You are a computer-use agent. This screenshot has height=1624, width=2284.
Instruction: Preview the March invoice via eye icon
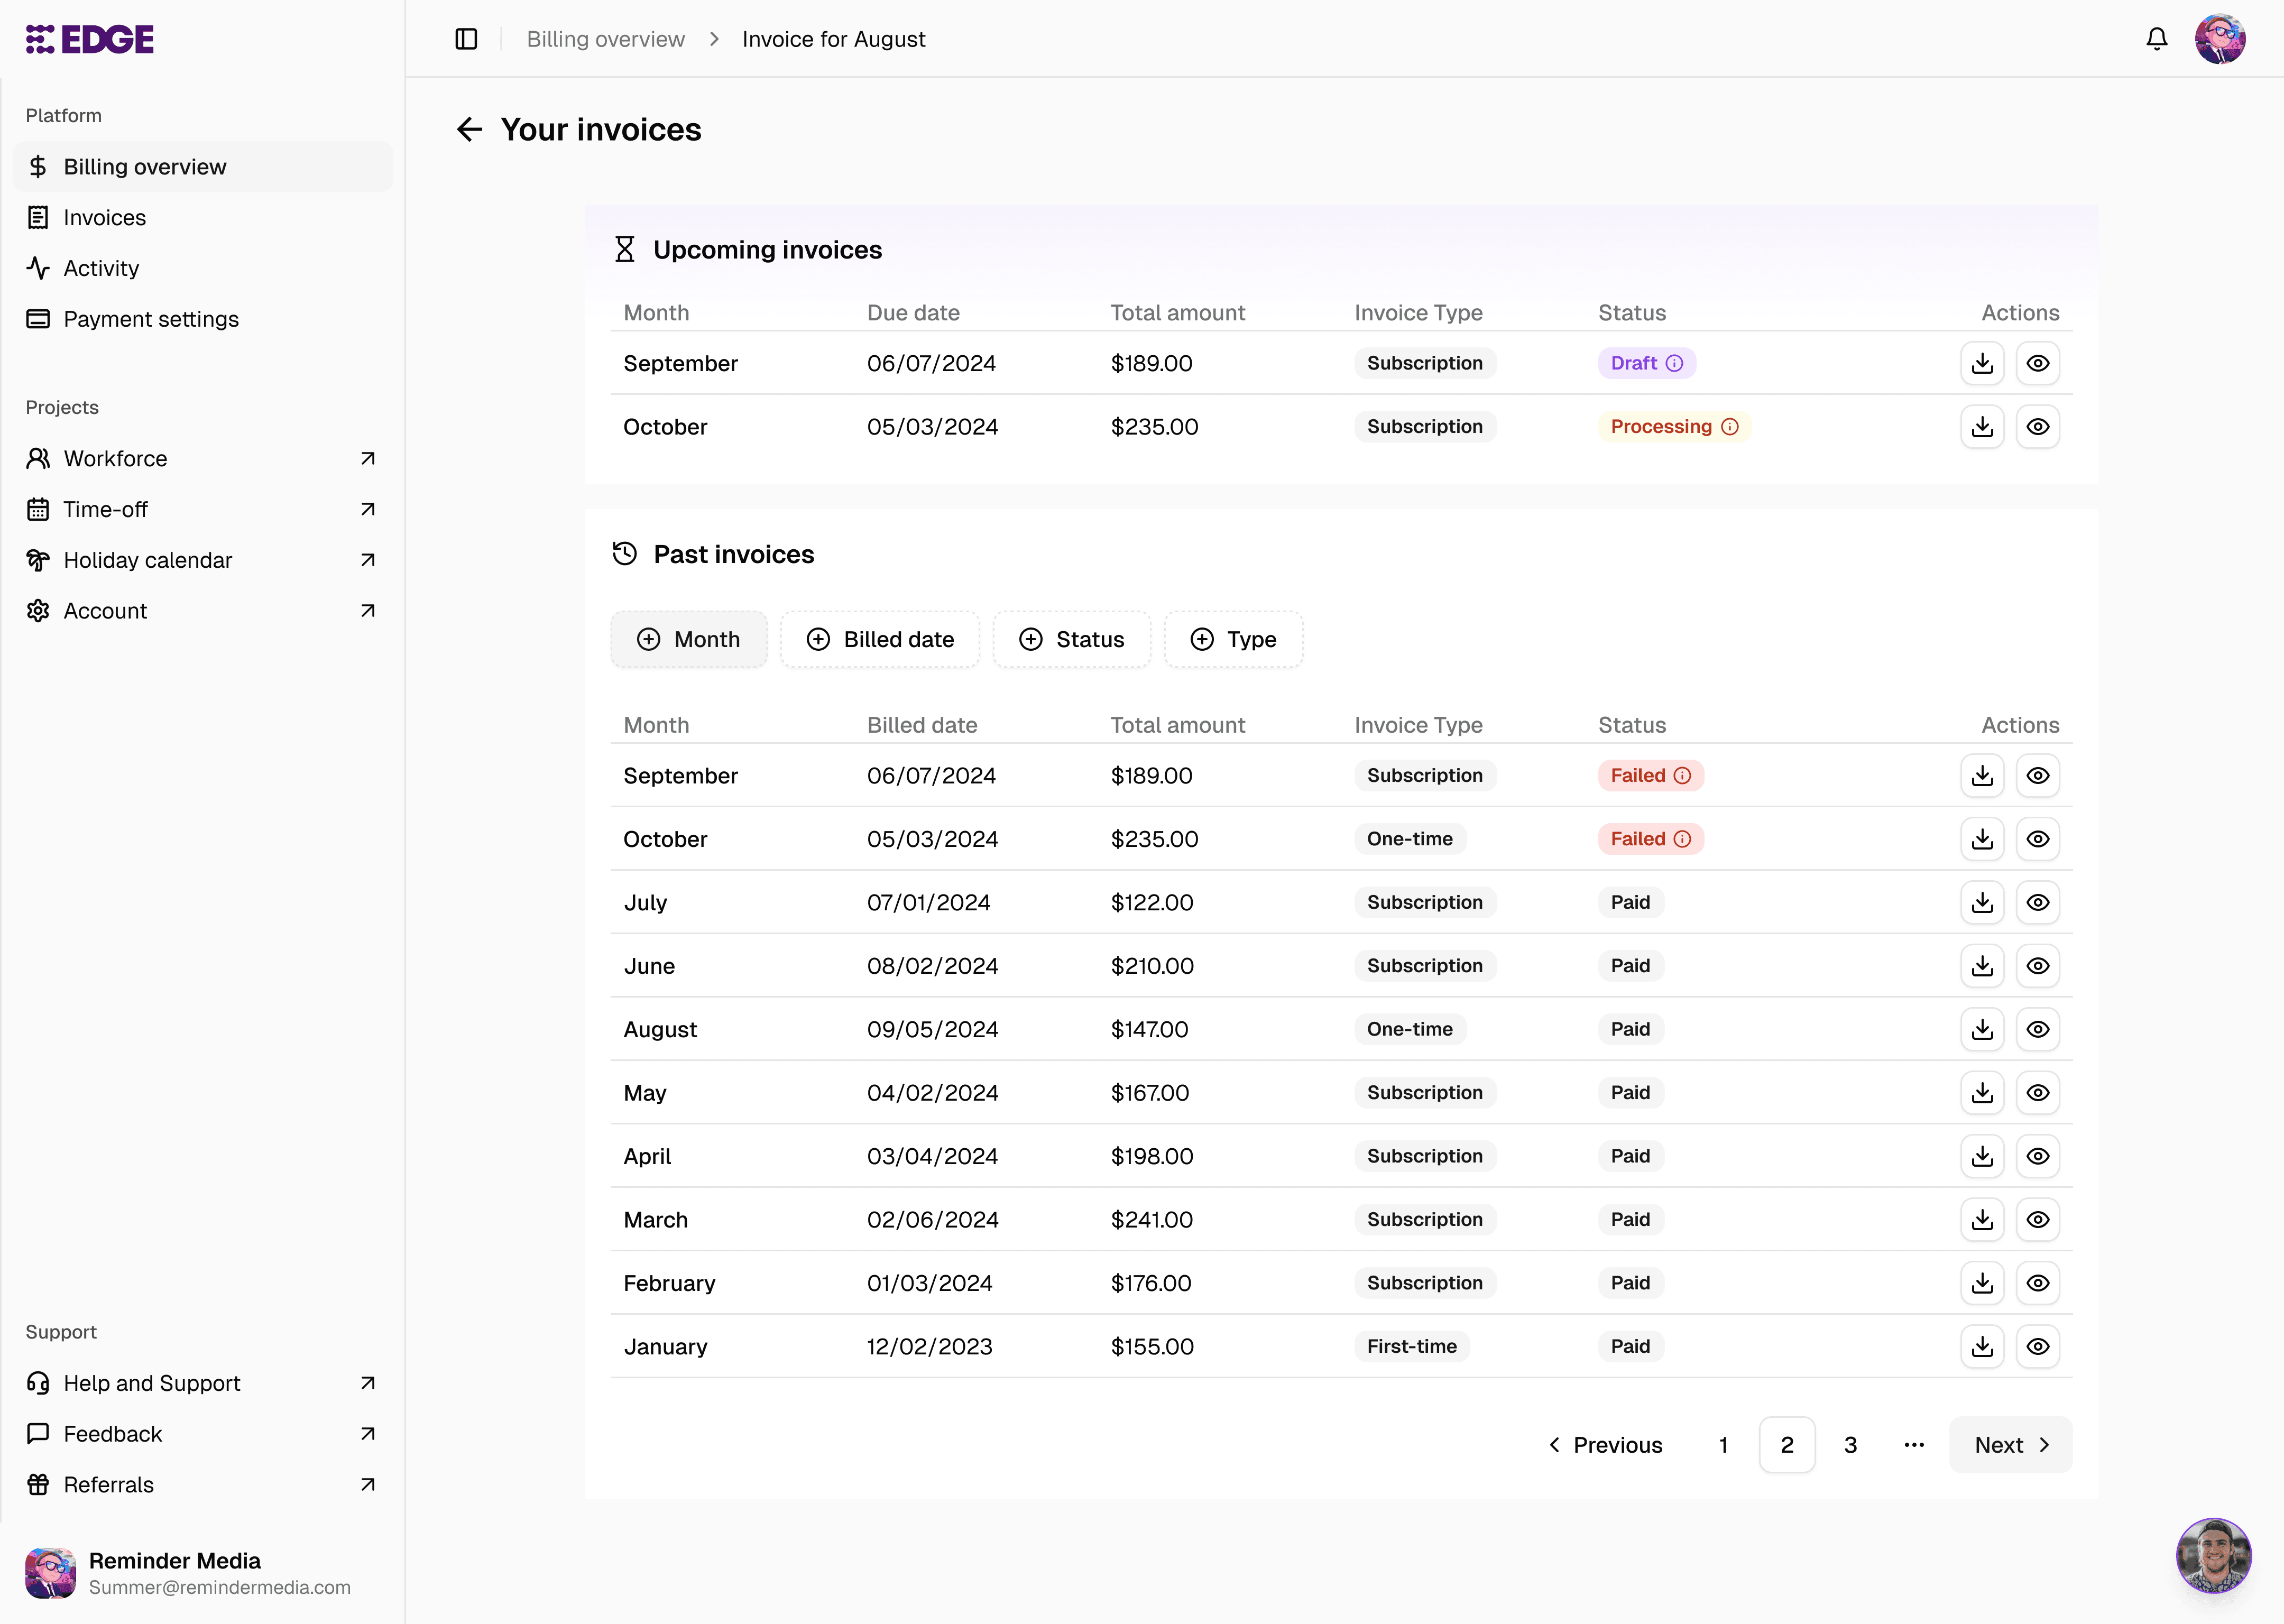click(2037, 1219)
